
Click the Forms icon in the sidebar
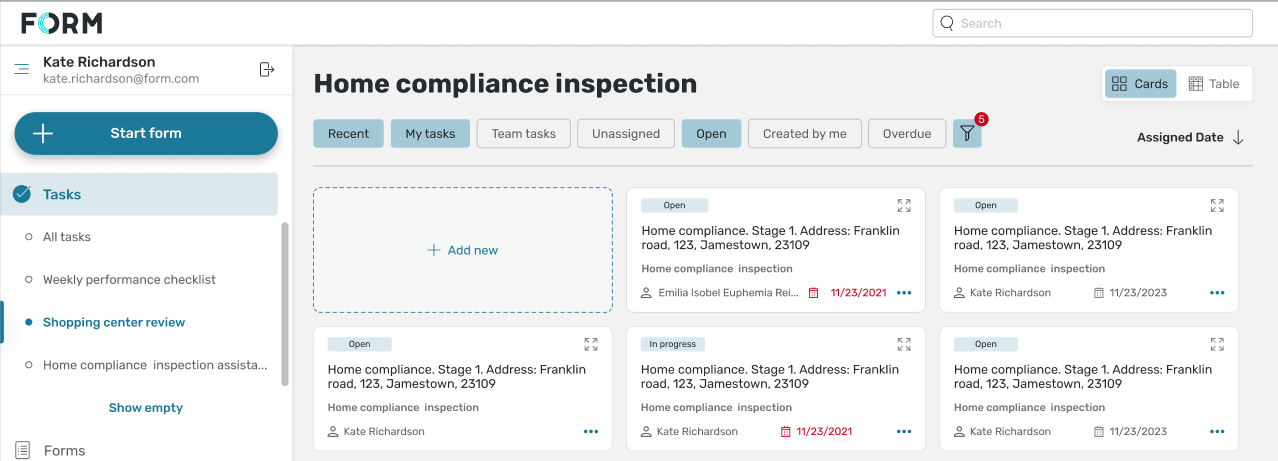[21, 450]
